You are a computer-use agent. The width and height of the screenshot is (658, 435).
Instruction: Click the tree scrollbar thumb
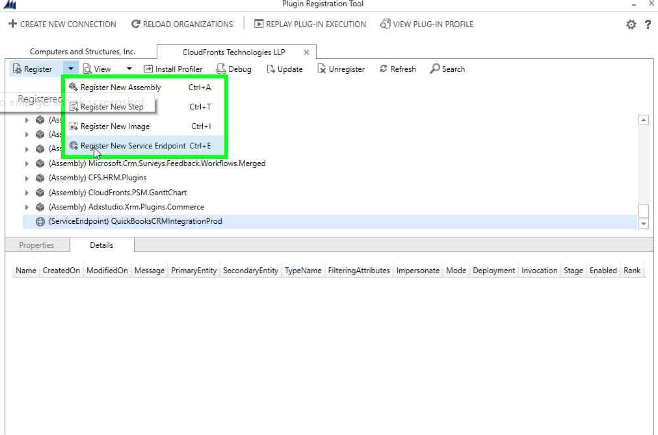pos(643,211)
